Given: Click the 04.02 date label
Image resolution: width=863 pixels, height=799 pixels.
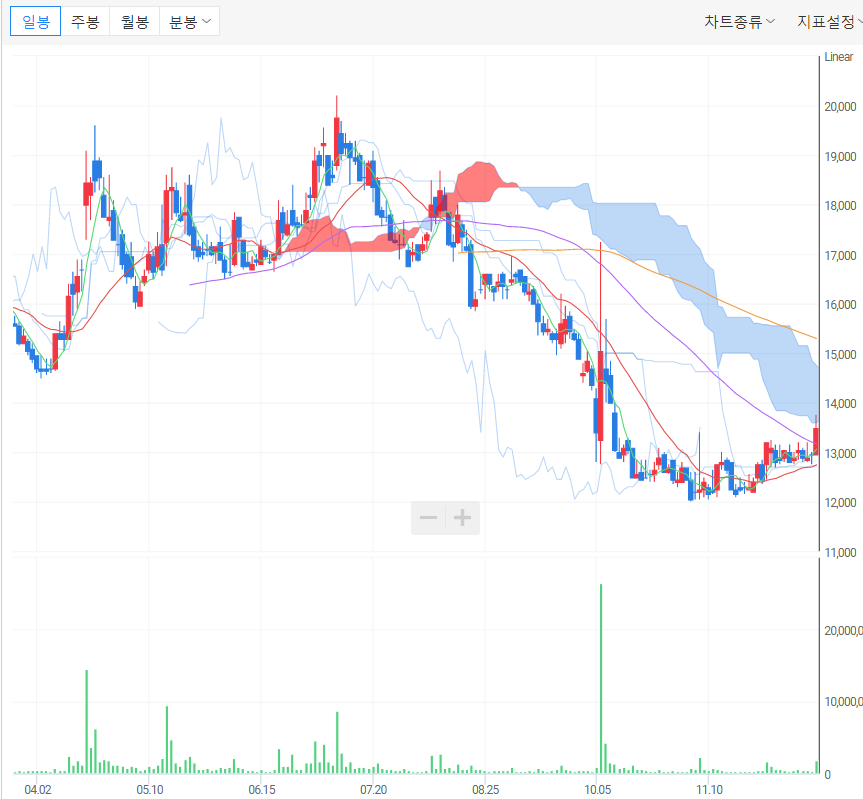Looking at the screenshot, I should (x=38, y=790).
